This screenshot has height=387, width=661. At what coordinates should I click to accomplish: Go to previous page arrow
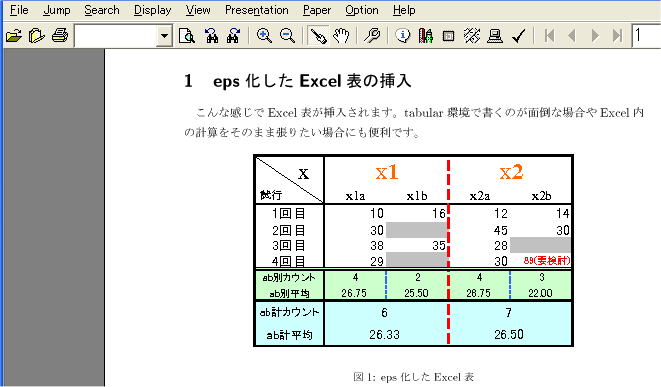click(x=572, y=35)
